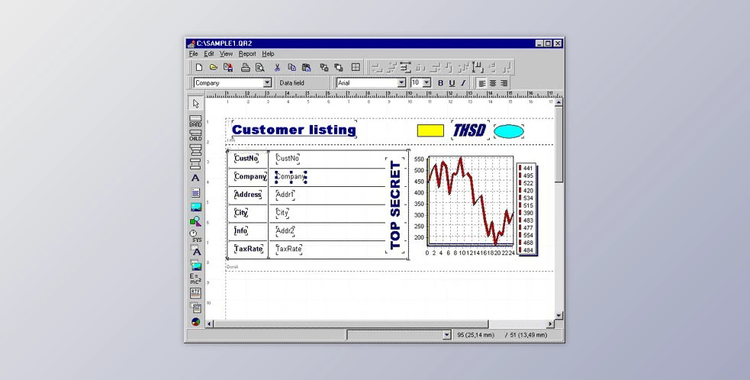
Task: Set text alignment to center
Action: click(493, 83)
